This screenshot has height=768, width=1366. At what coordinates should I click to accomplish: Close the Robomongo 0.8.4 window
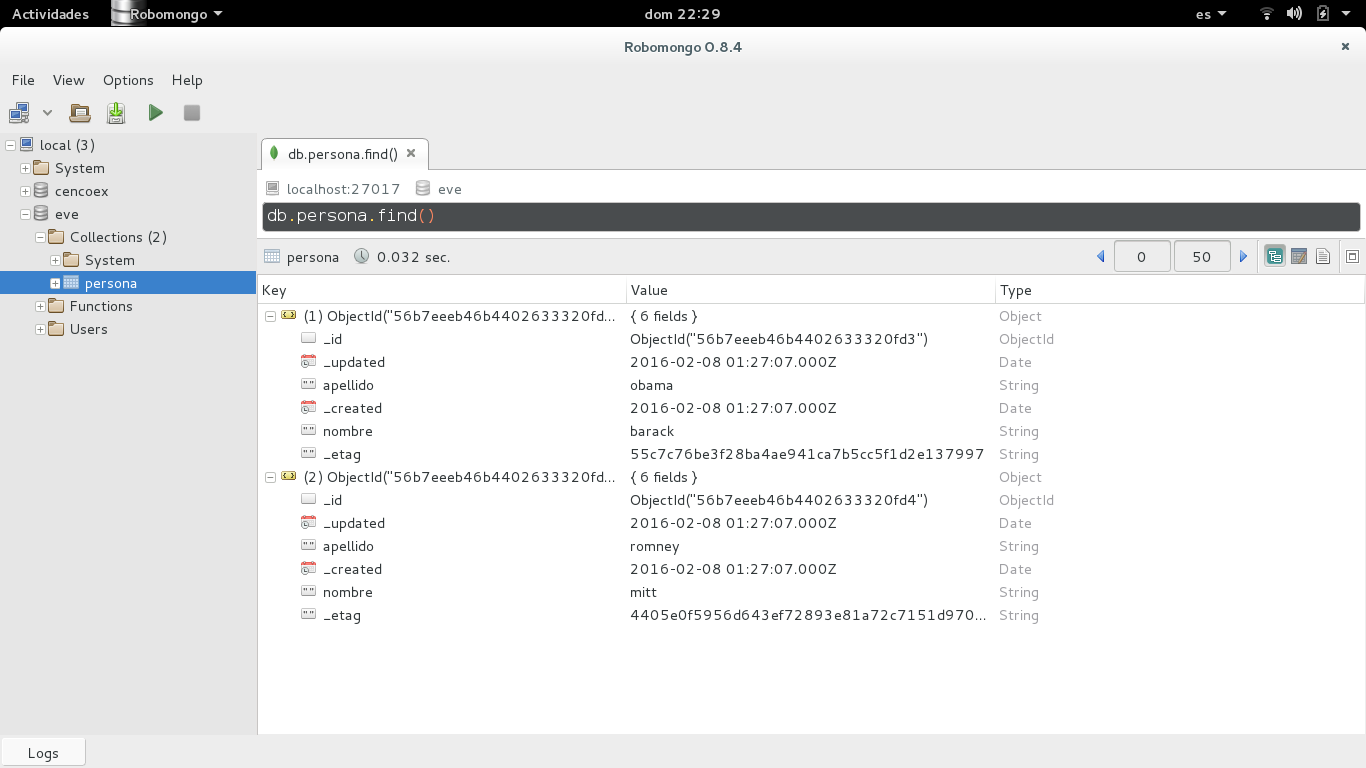coord(1345,47)
